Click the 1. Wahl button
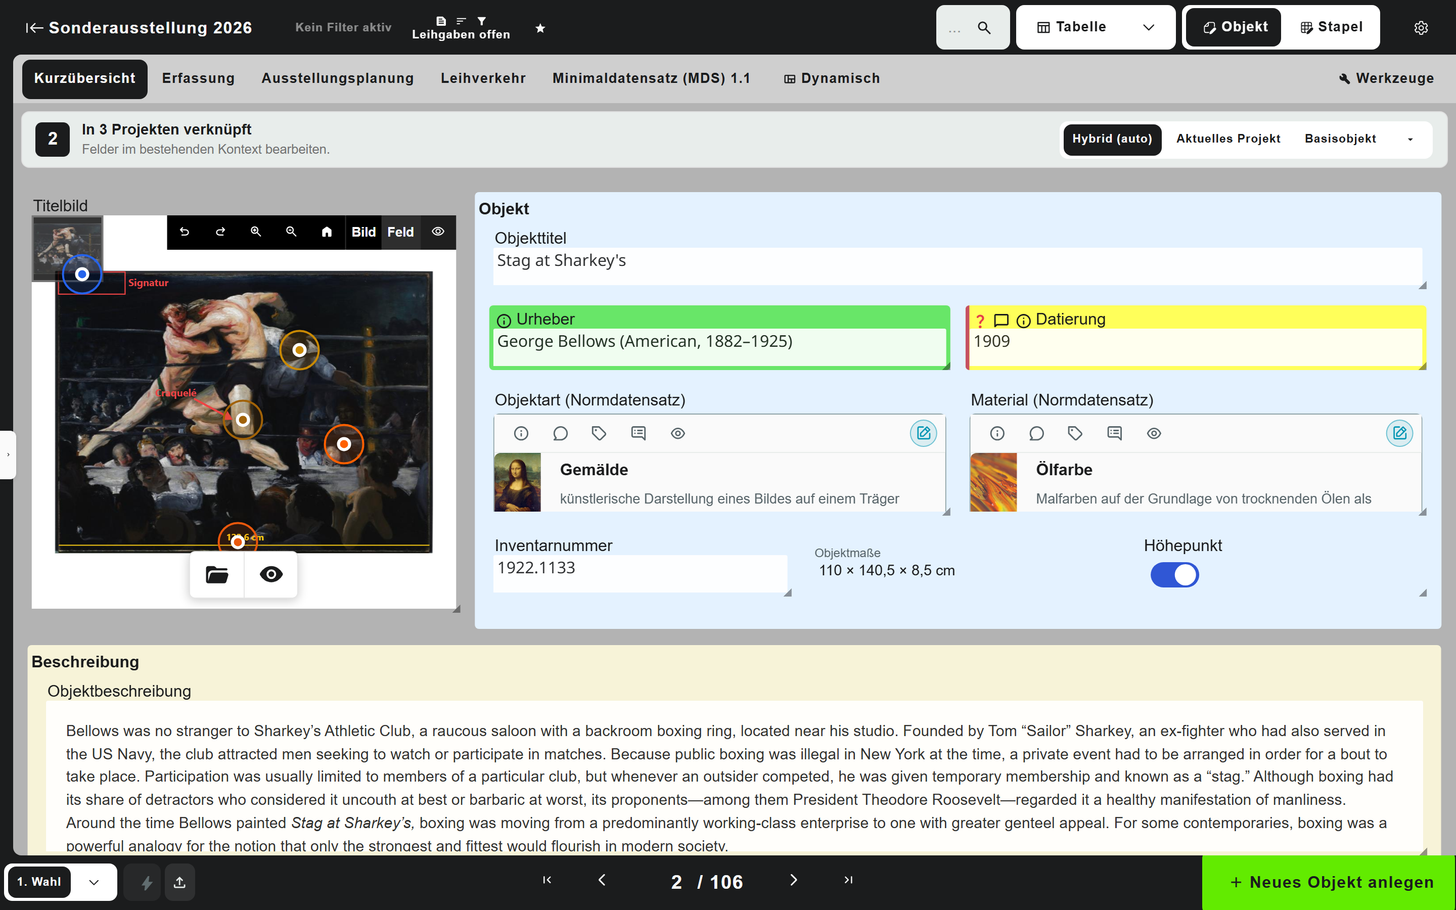The width and height of the screenshot is (1456, 910). click(39, 882)
